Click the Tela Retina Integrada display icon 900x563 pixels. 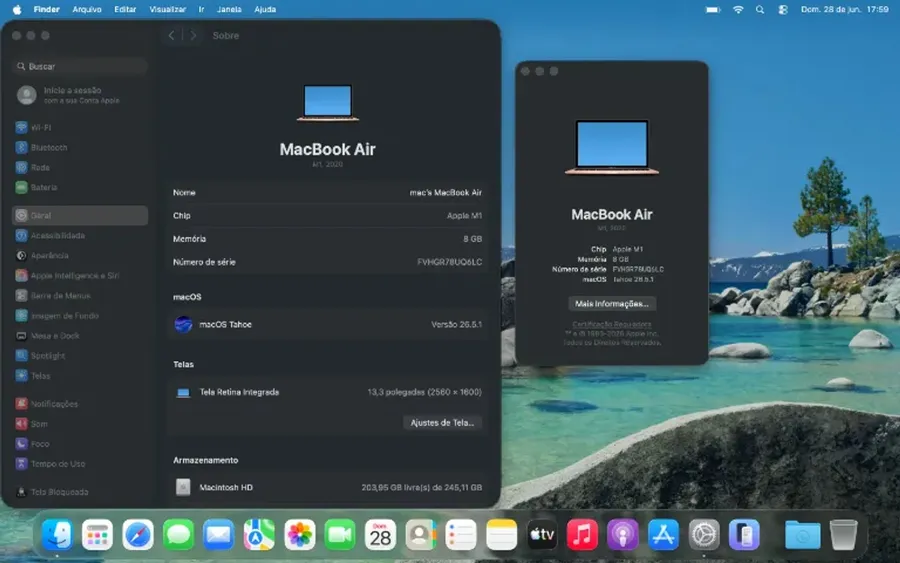(x=183, y=393)
